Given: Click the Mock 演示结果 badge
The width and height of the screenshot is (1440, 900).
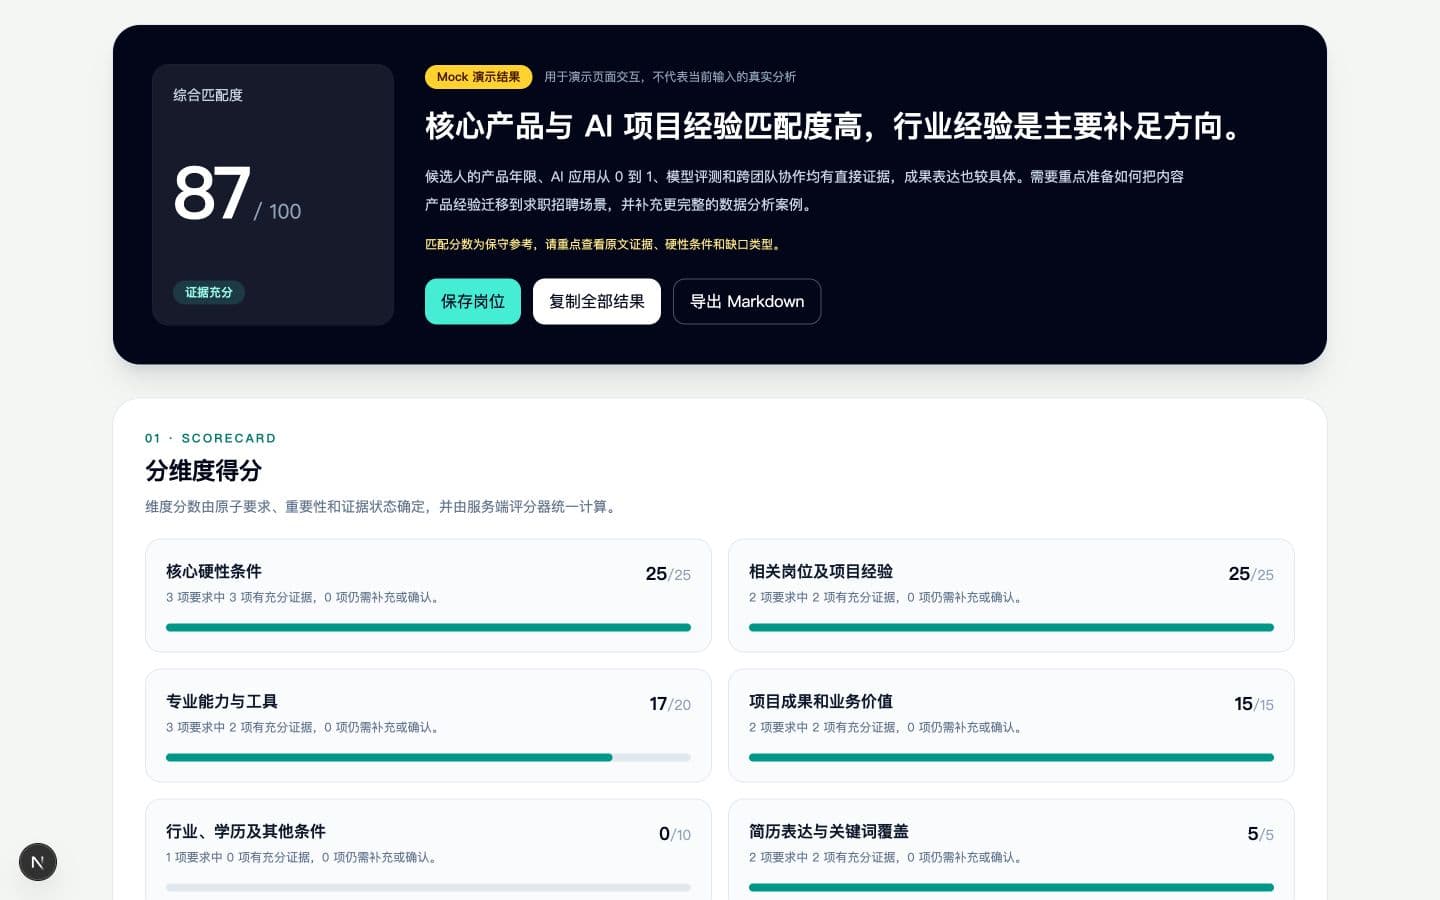Looking at the screenshot, I should (478, 77).
